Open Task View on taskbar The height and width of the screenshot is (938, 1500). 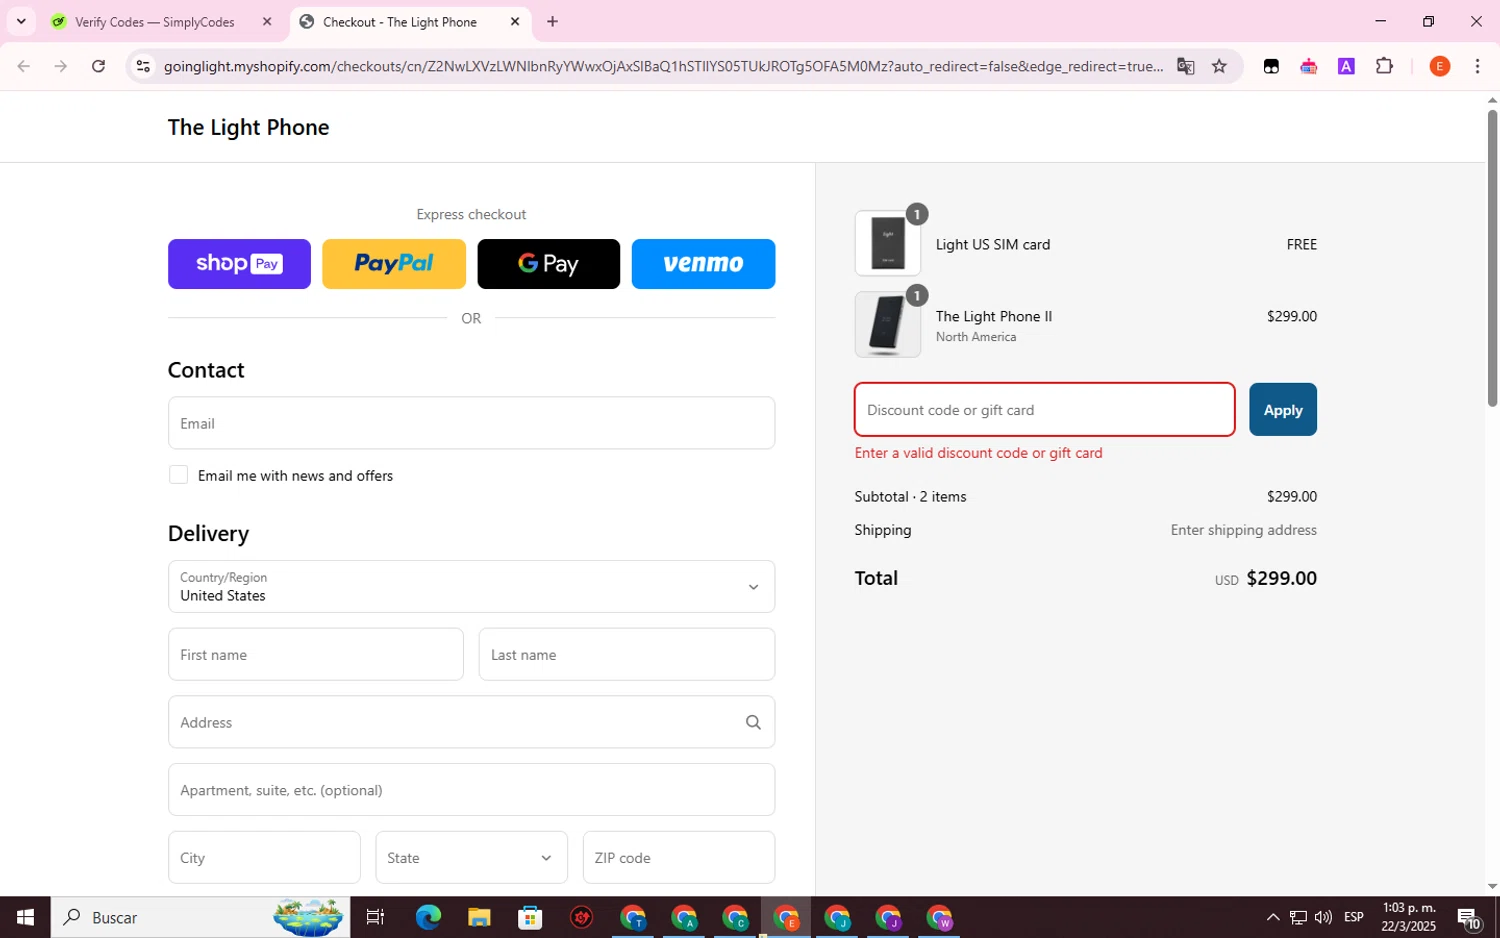375,917
